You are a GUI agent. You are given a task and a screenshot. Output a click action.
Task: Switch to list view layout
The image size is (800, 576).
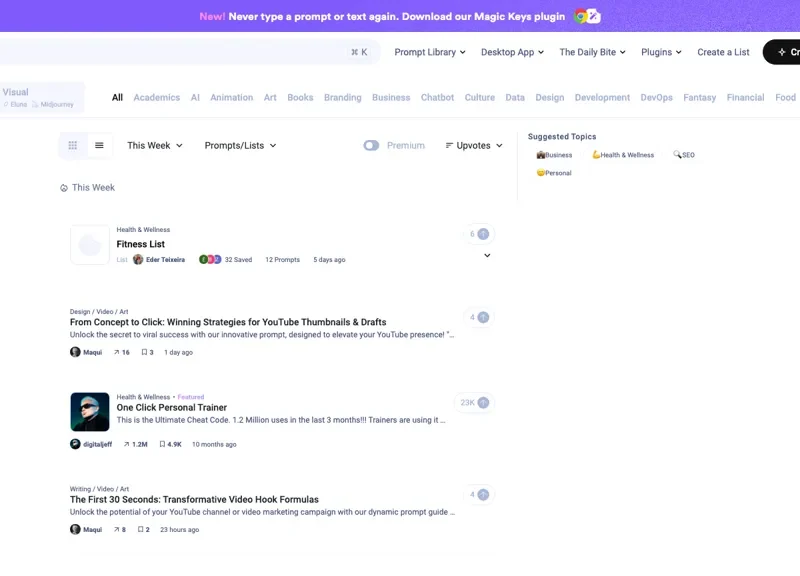click(99, 146)
